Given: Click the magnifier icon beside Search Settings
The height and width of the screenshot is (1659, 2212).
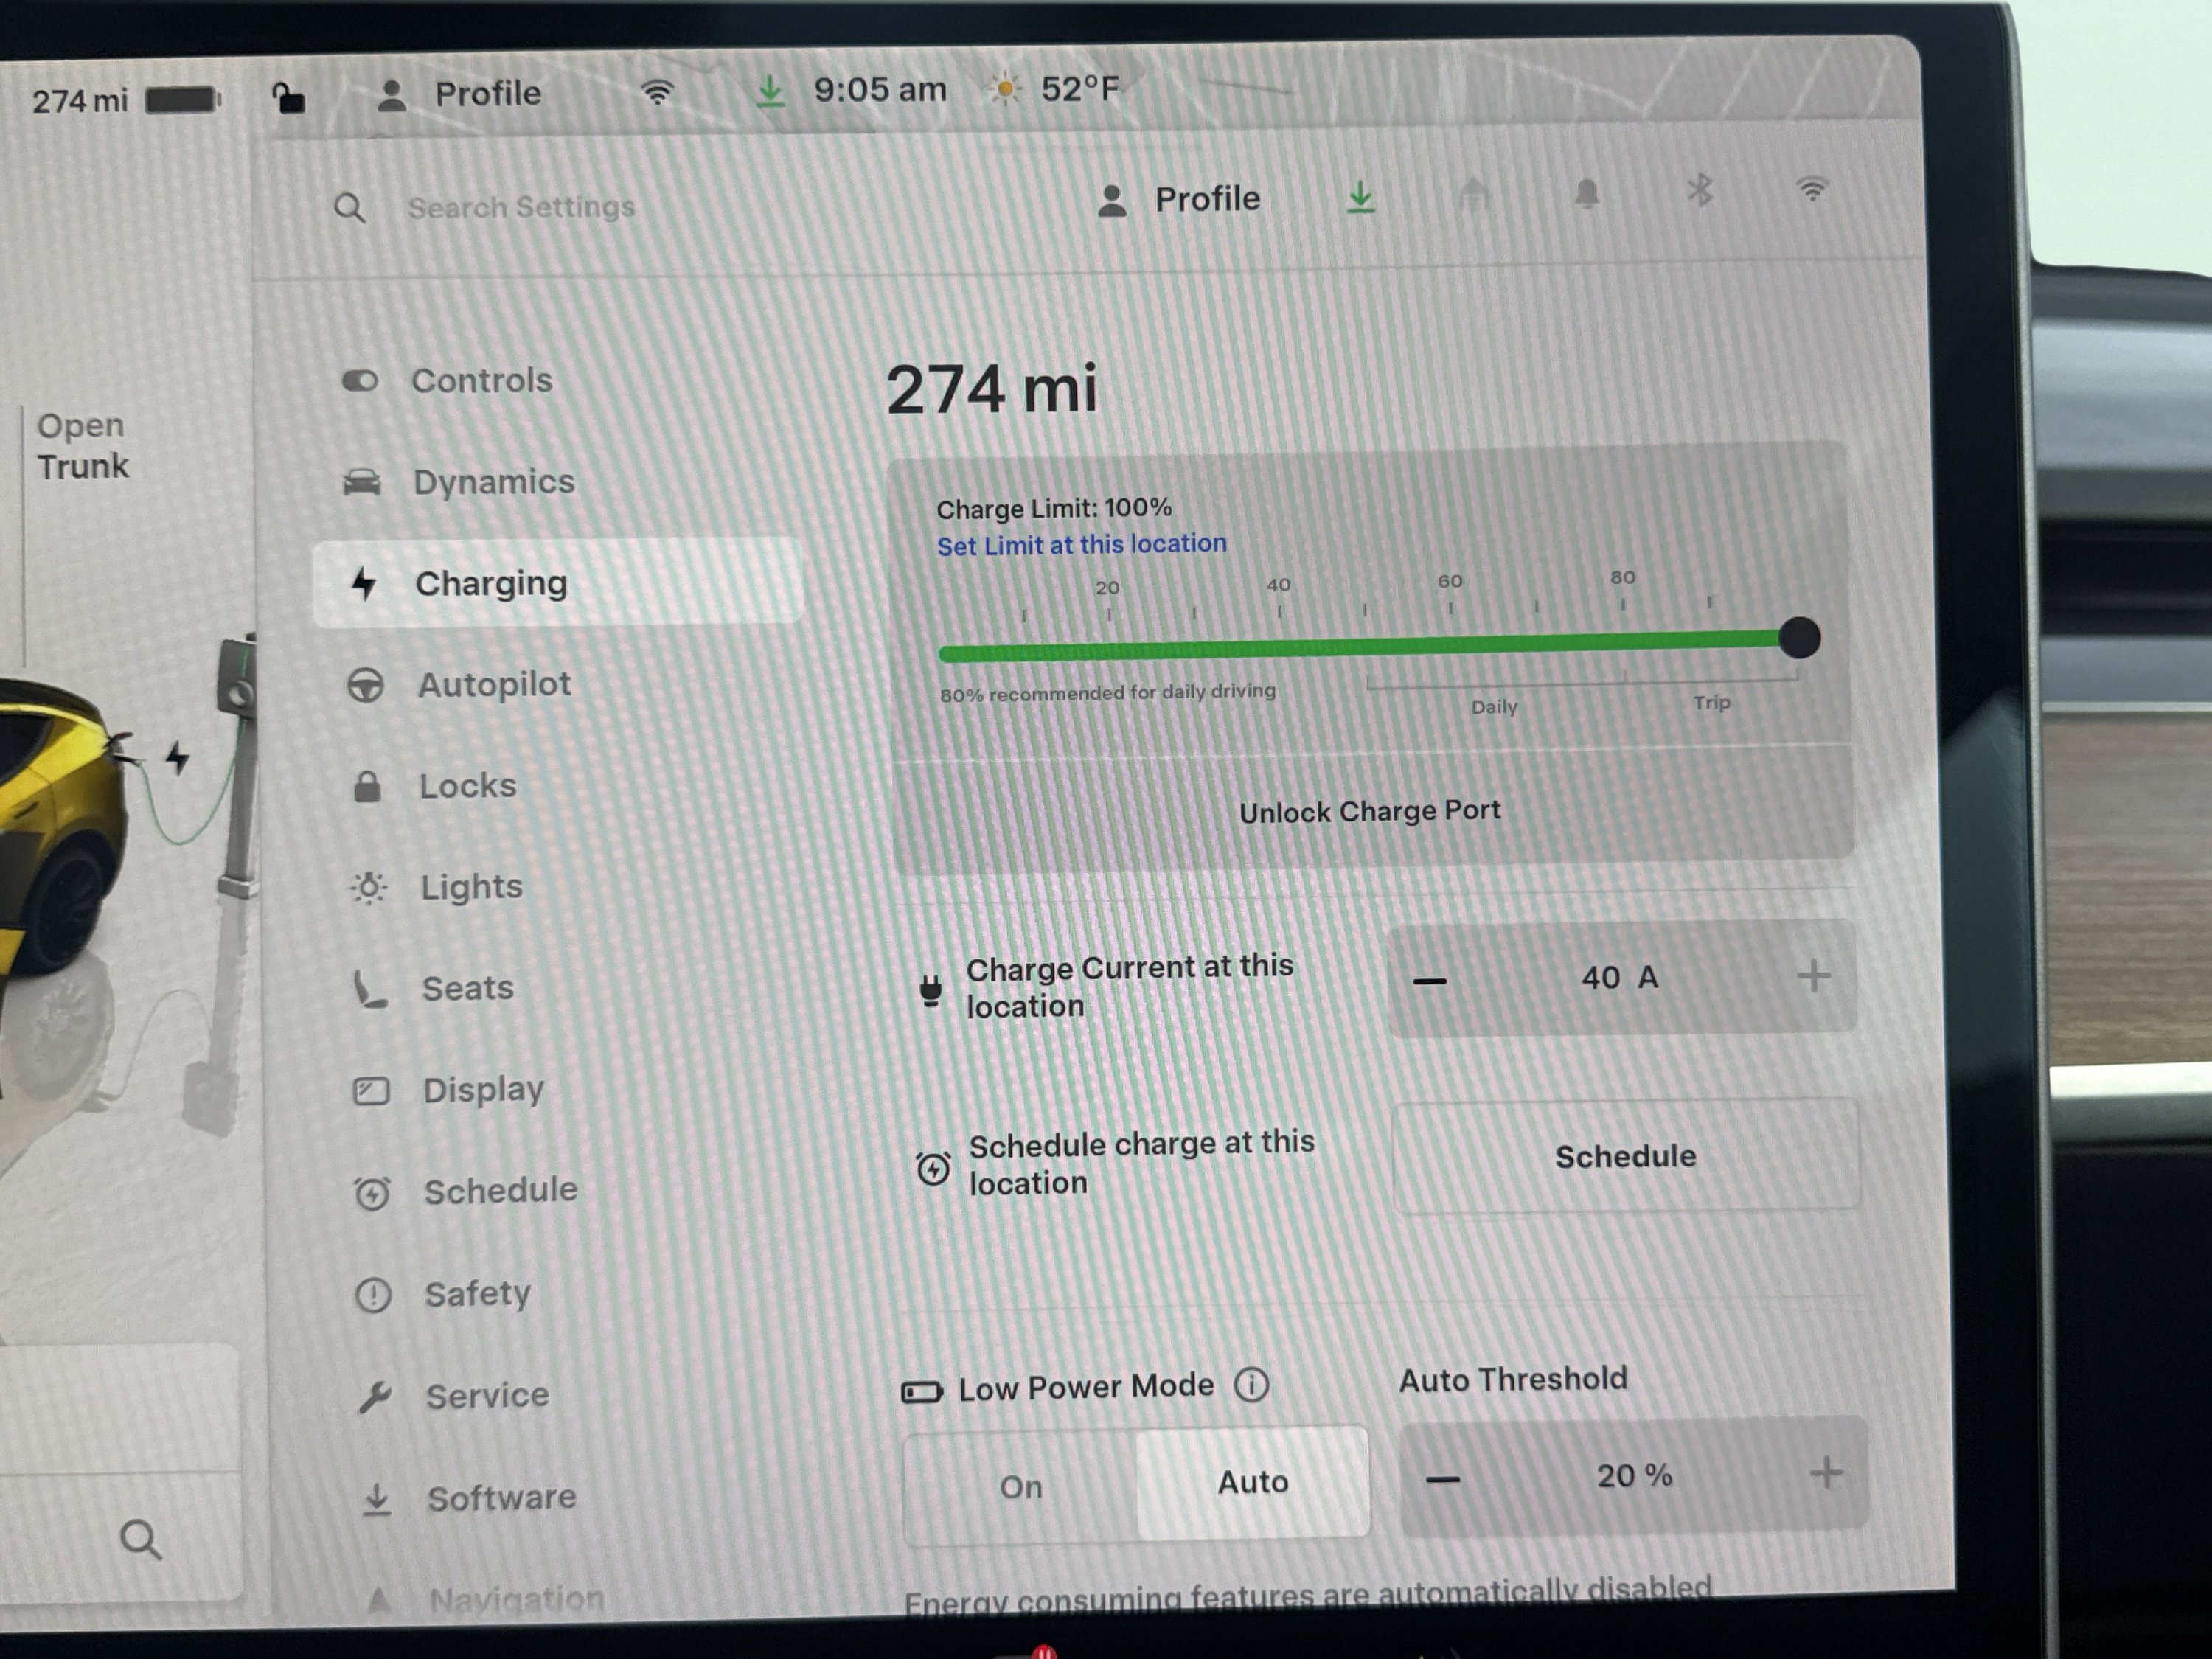Looking at the screenshot, I should click(x=349, y=208).
